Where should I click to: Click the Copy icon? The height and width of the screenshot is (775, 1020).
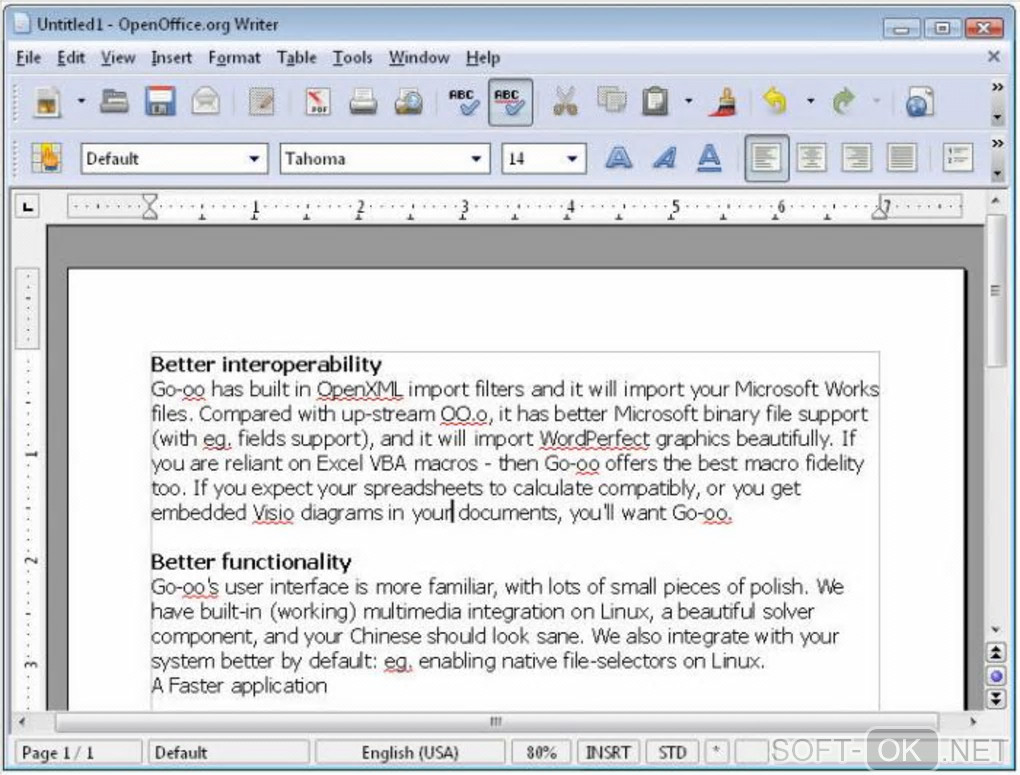click(x=611, y=101)
